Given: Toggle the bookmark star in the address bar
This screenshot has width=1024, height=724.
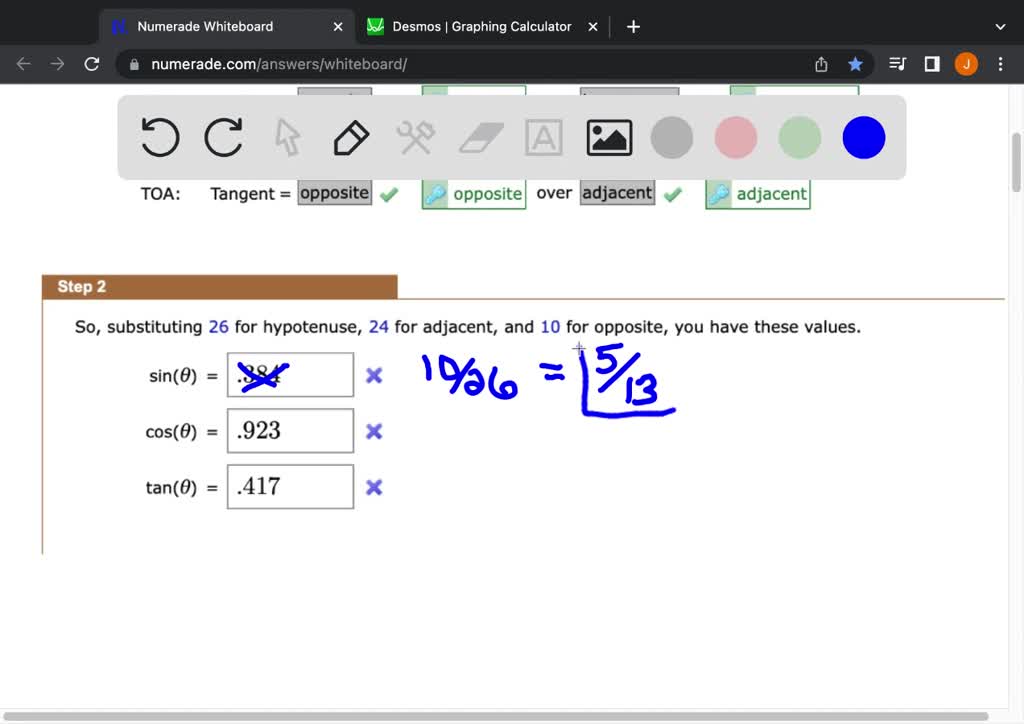Looking at the screenshot, I should coord(855,63).
